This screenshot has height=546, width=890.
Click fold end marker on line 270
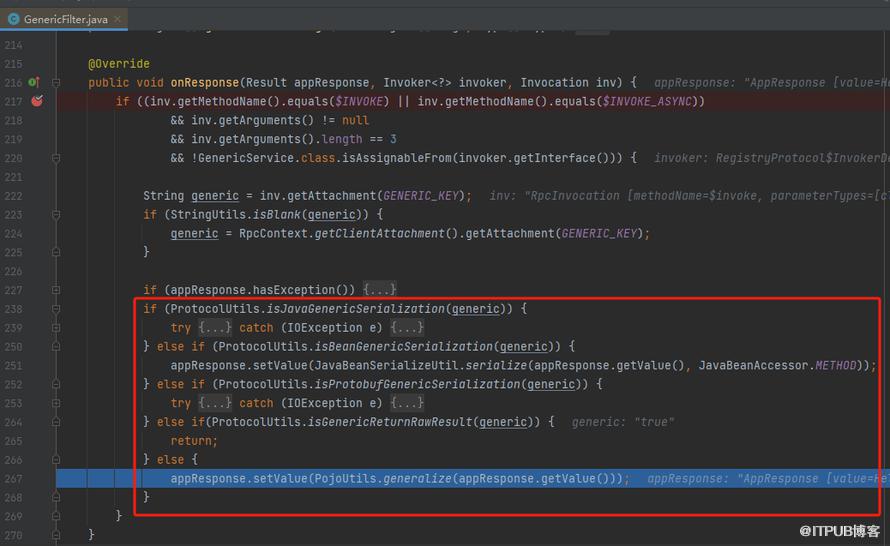[56, 535]
